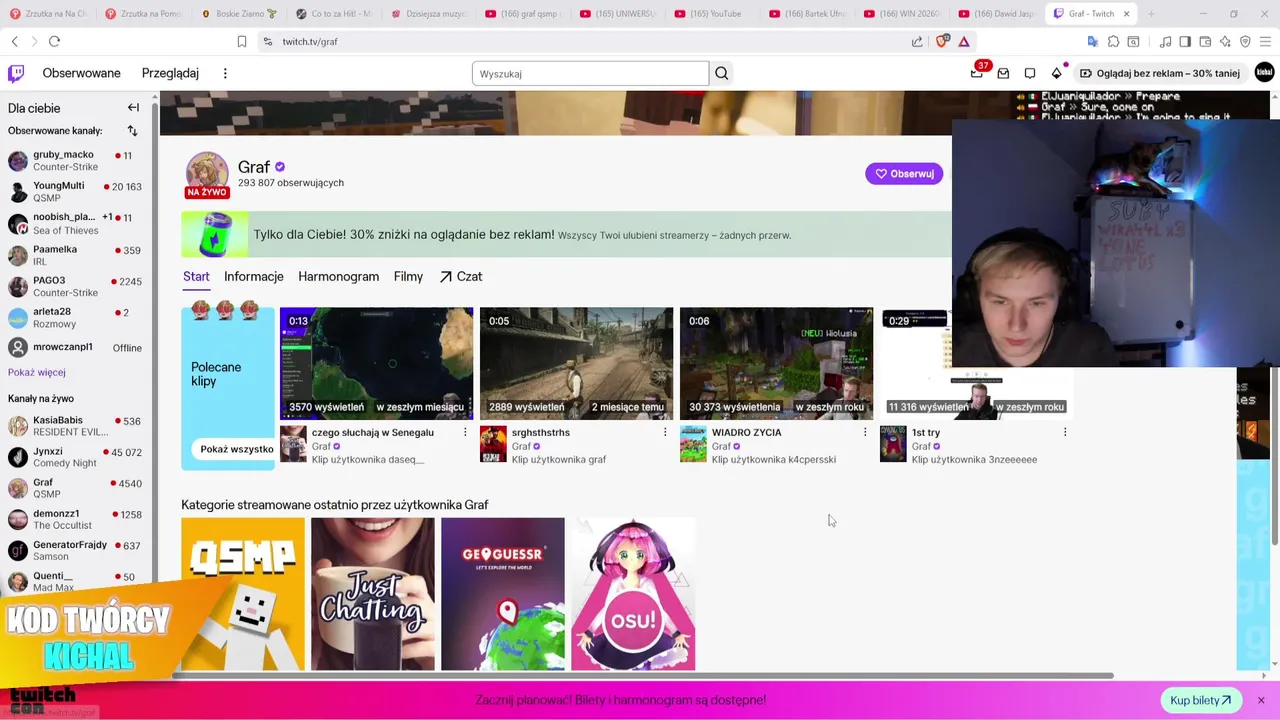
Task: Open options for clip srghsthstrhs
Action: point(665,432)
